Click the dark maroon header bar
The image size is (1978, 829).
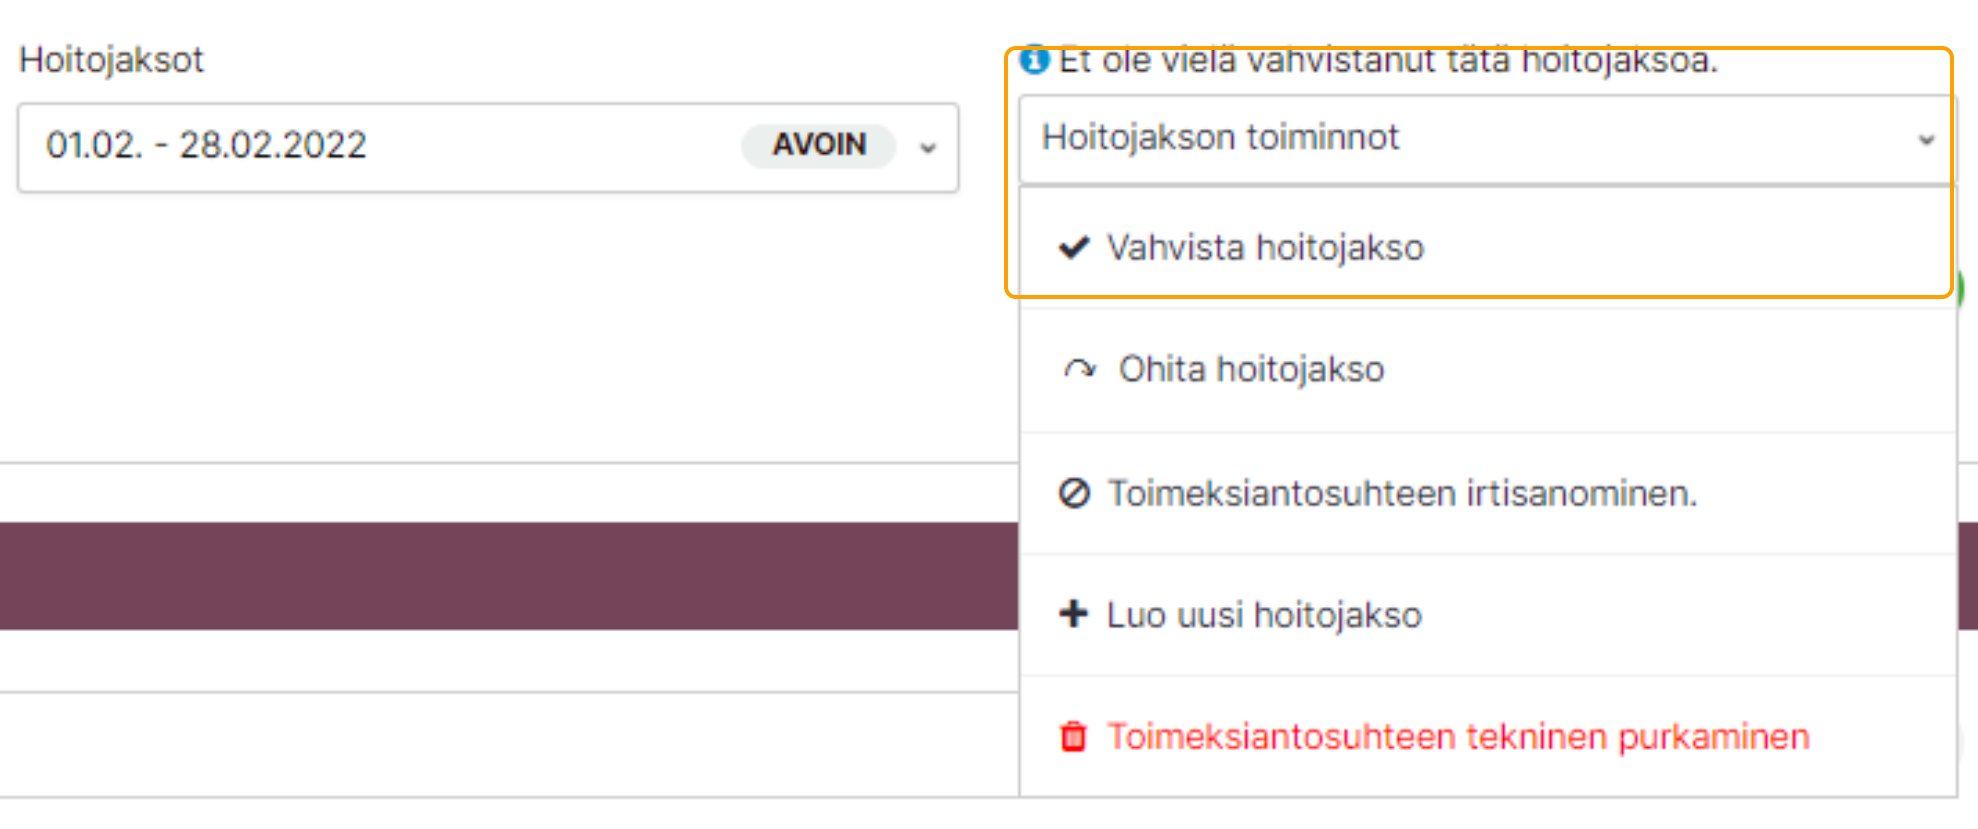tap(500, 575)
